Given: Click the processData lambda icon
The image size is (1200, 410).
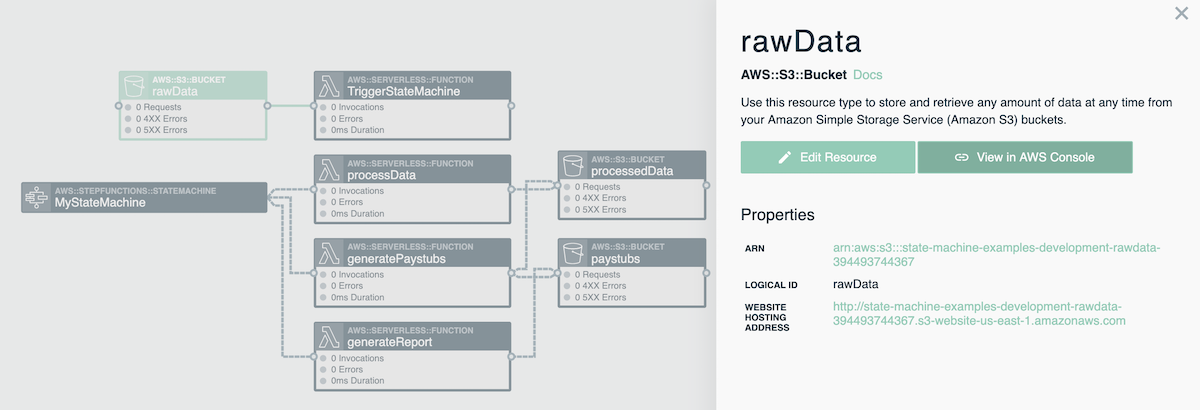Looking at the screenshot, I should point(329,169).
